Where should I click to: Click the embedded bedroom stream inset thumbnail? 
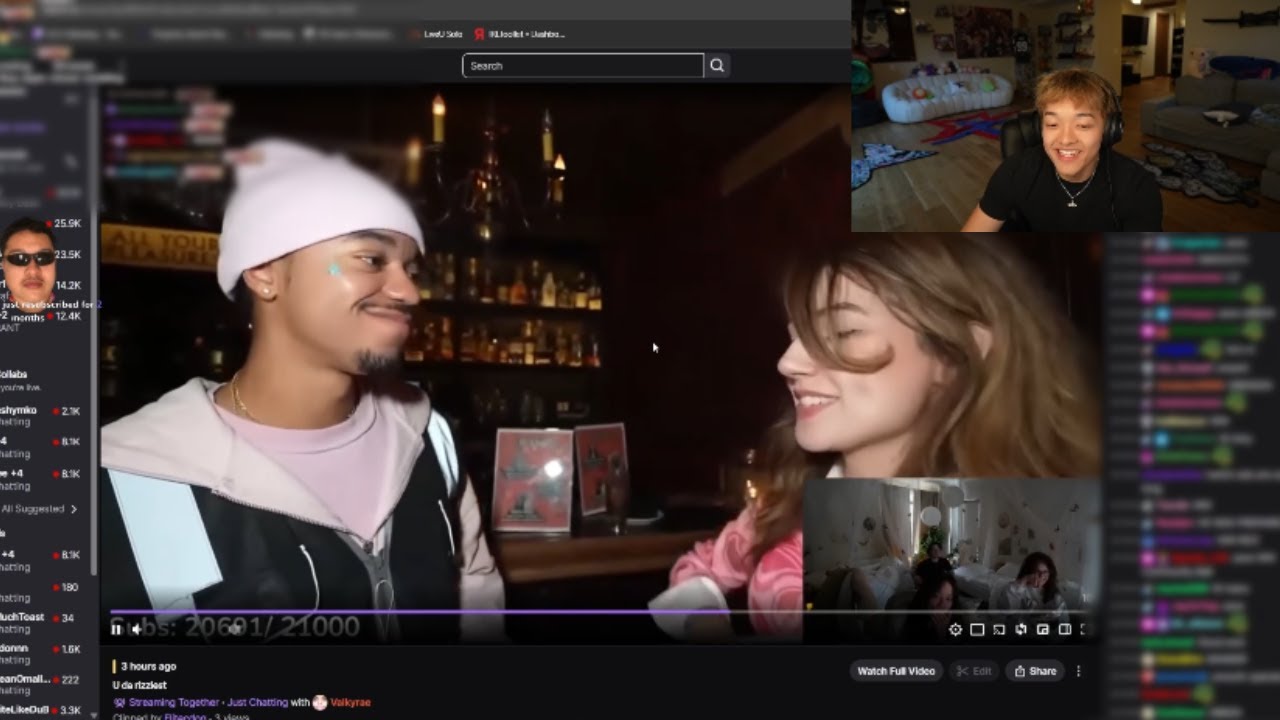coord(951,558)
